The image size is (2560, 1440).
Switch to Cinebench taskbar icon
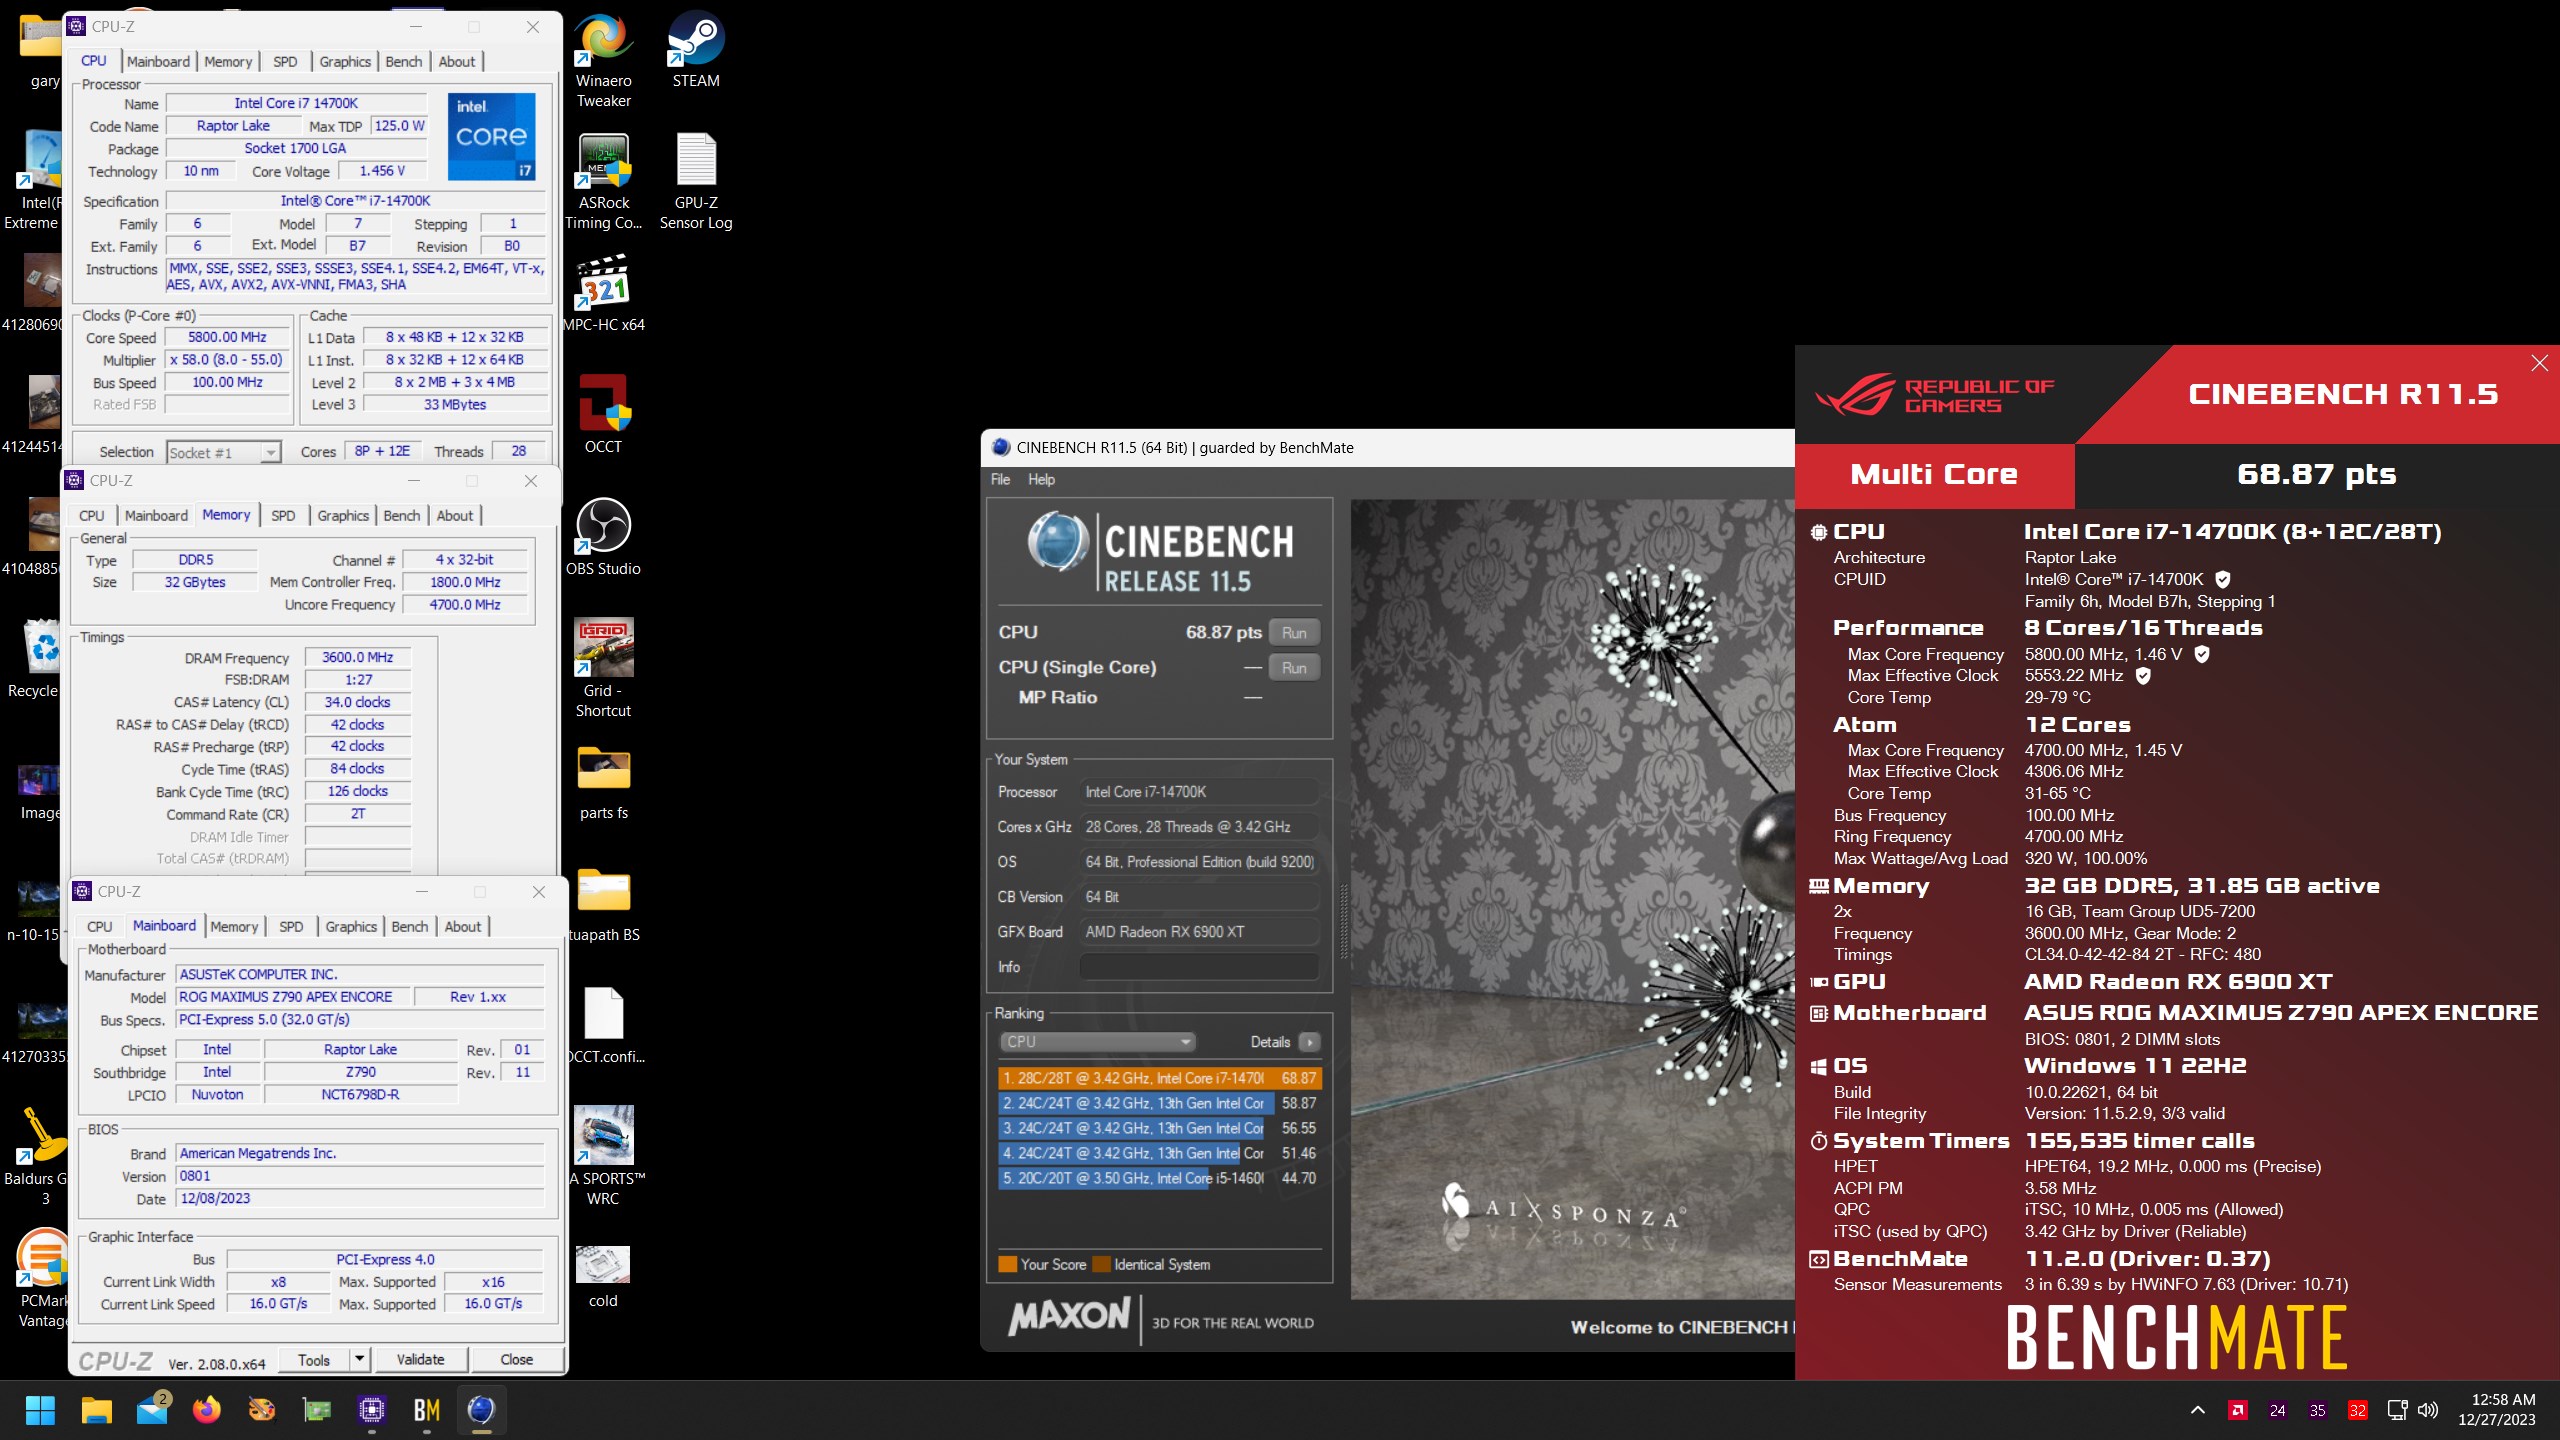481,1410
